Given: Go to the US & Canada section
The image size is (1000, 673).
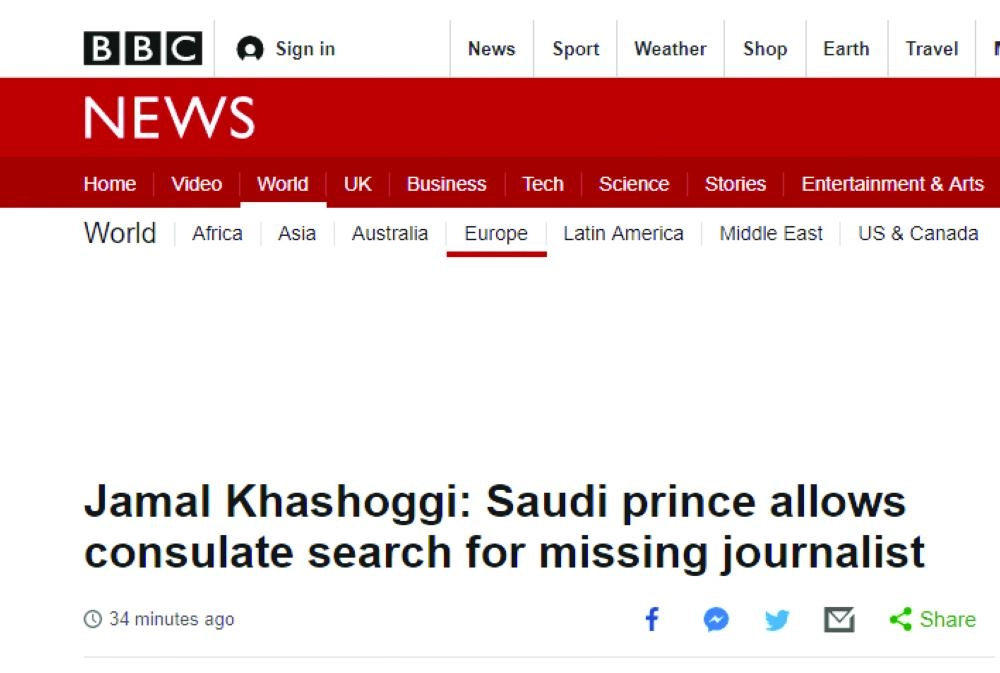Looking at the screenshot, I should click(916, 233).
